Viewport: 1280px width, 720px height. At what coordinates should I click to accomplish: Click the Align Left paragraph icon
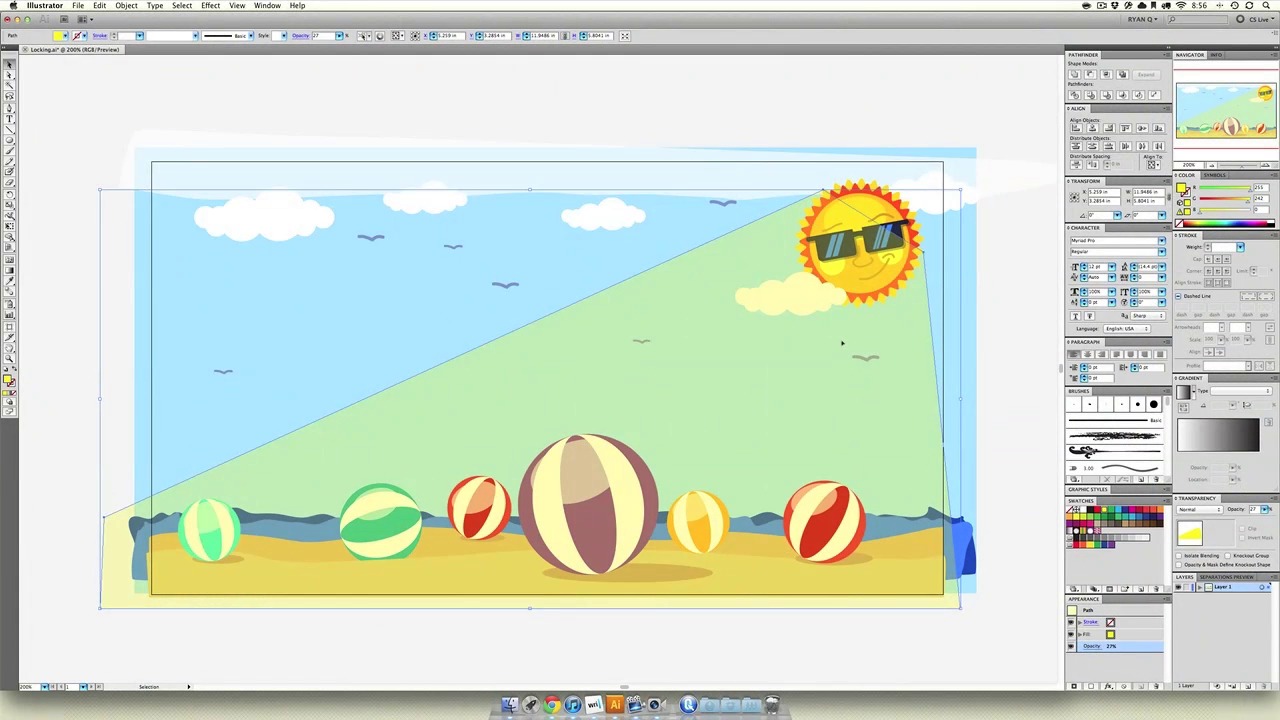coord(1073,354)
